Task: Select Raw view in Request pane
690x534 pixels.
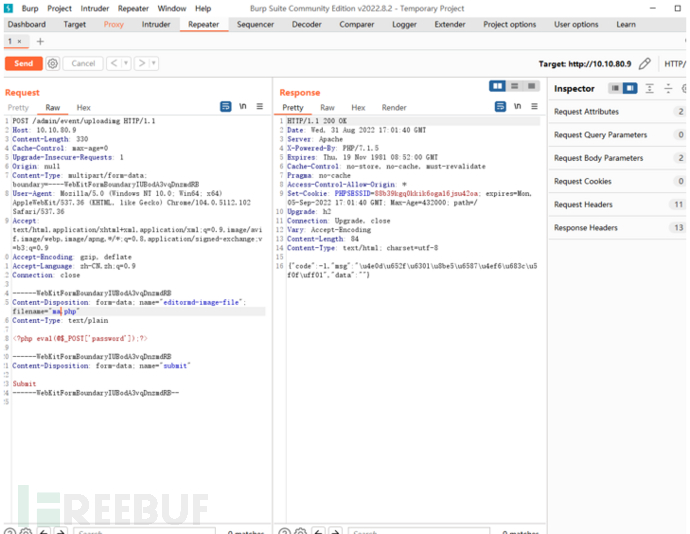Action: click(53, 107)
